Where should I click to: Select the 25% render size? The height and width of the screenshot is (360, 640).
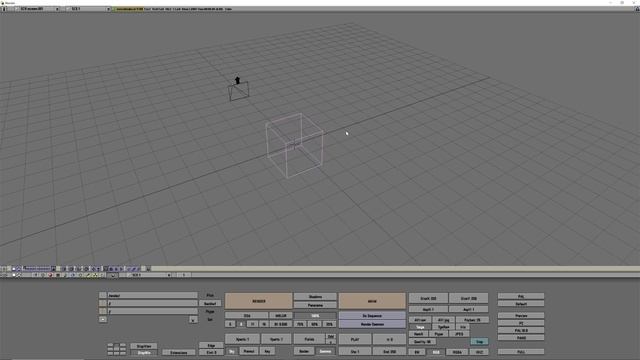329,324
